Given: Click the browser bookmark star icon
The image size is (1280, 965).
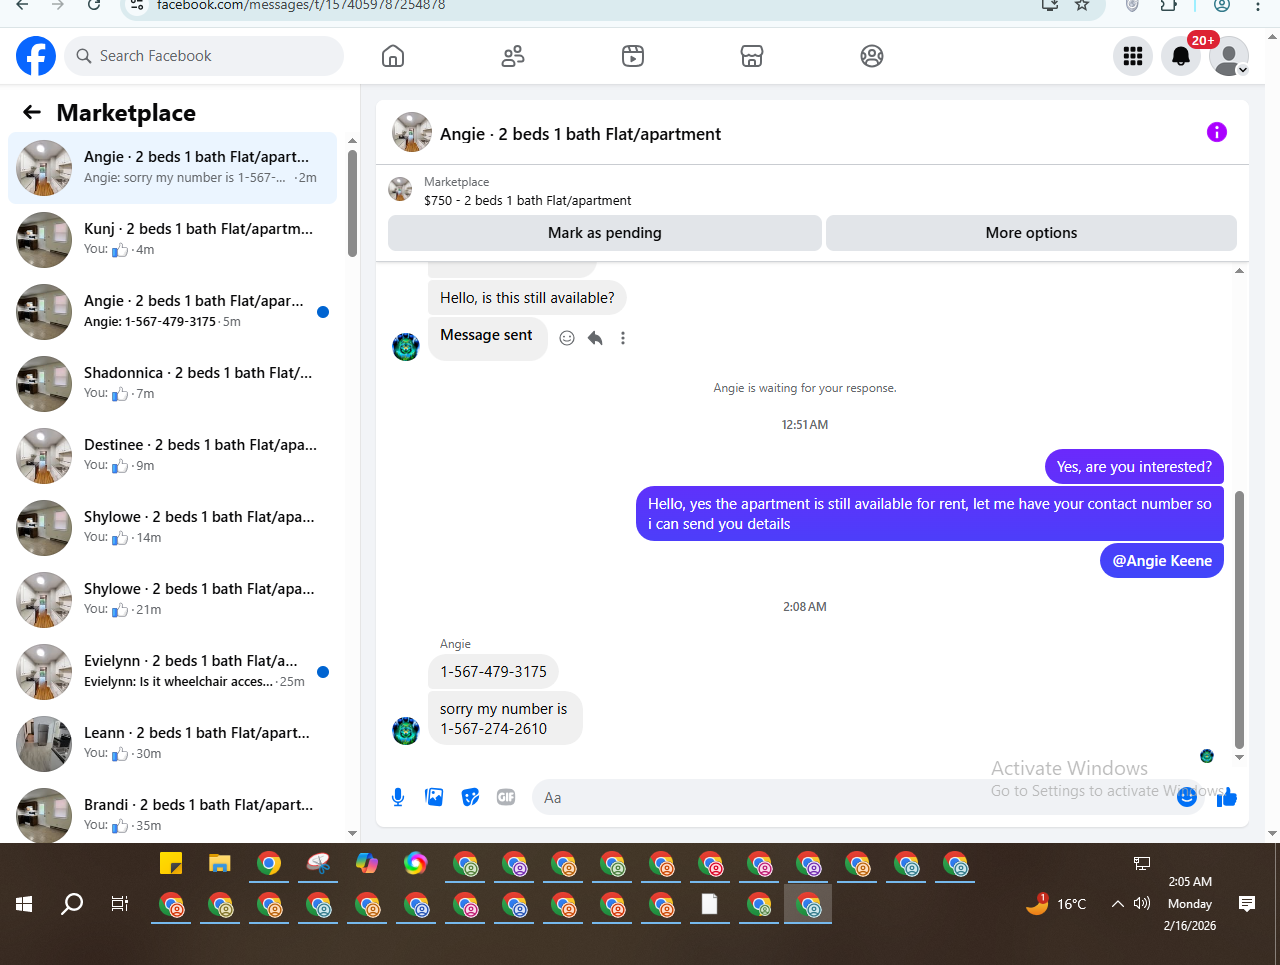Looking at the screenshot, I should point(1082,5).
